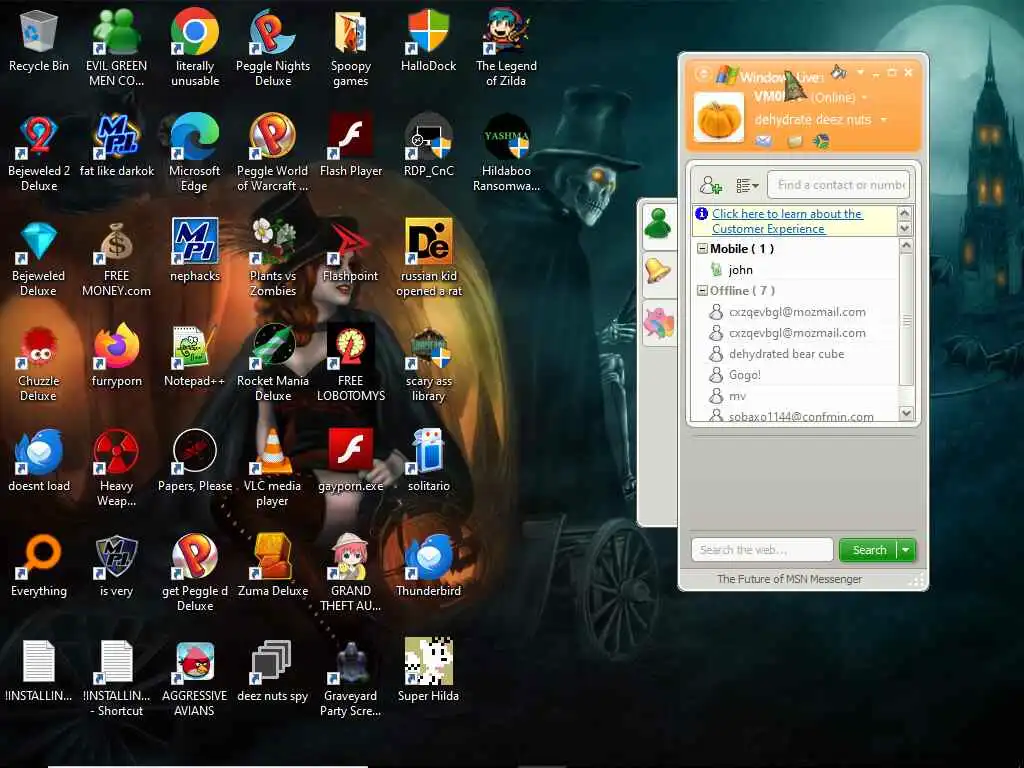The image size is (1024, 768).
Task: Select the Gogo! contact
Action: point(744,375)
